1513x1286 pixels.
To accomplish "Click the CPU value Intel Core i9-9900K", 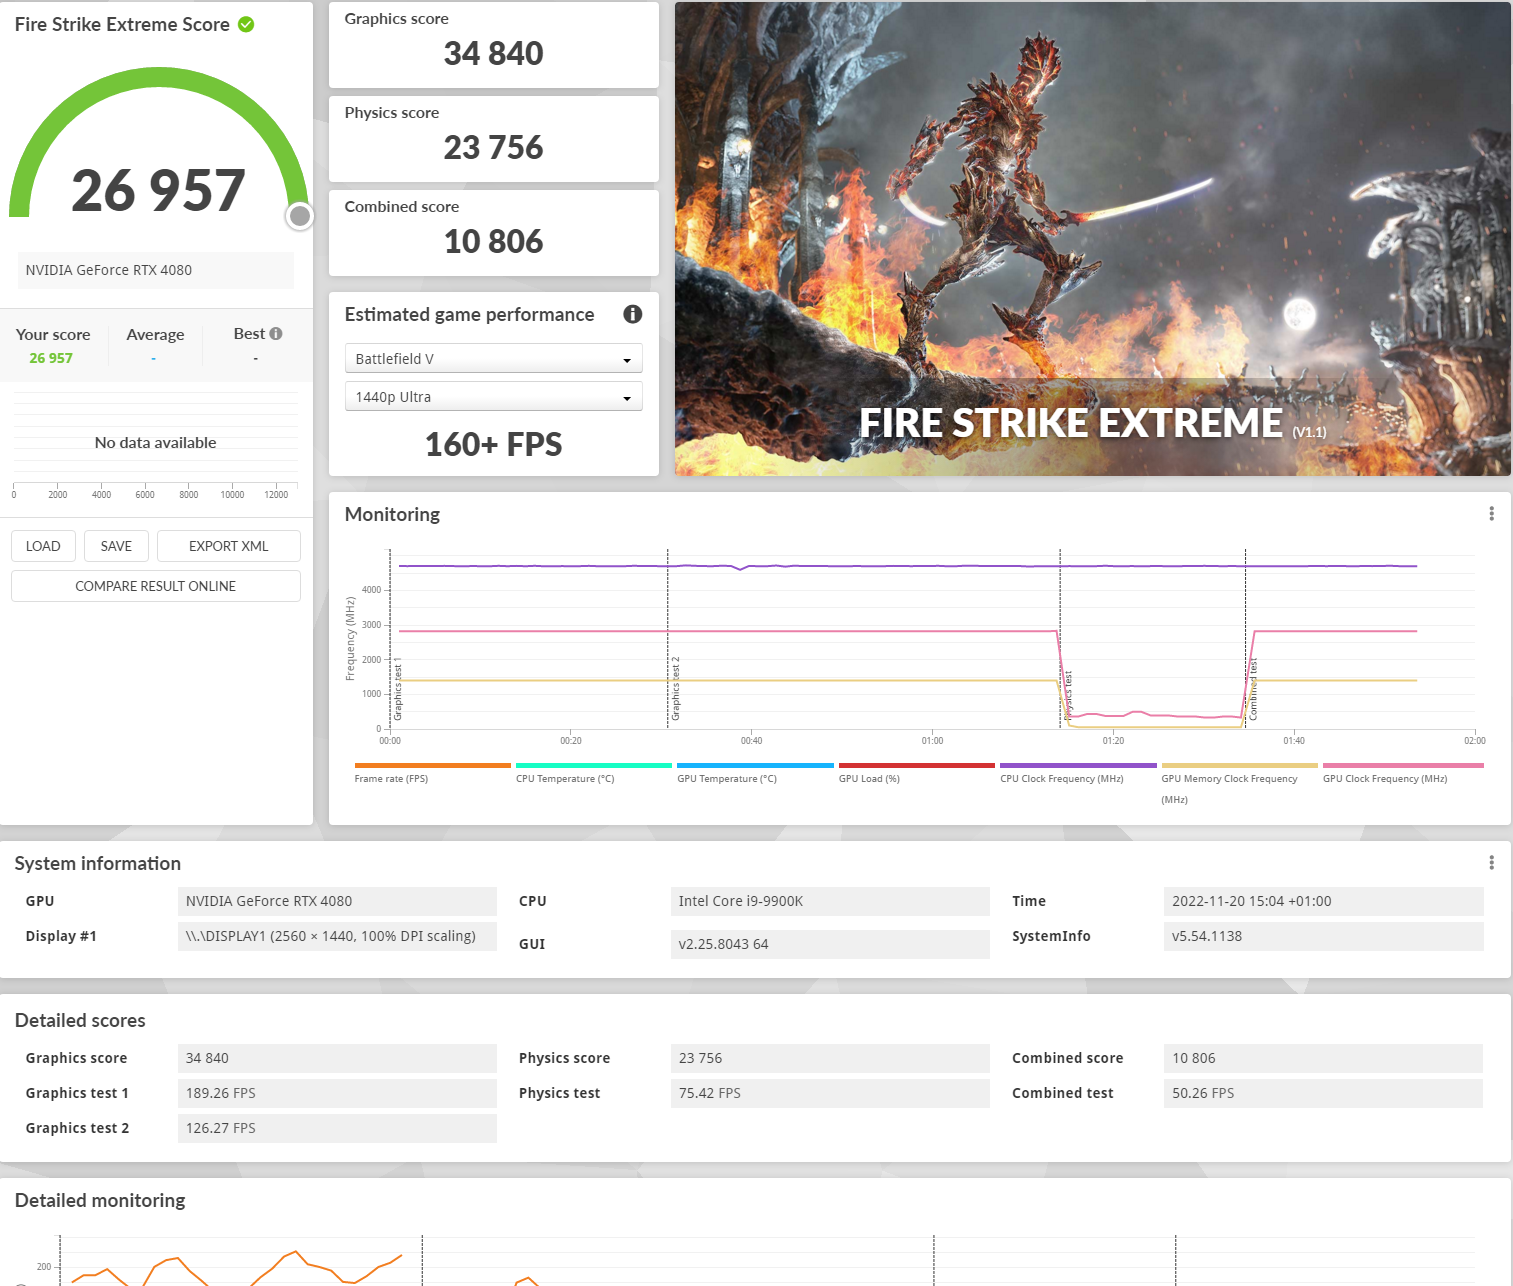I will 830,901.
